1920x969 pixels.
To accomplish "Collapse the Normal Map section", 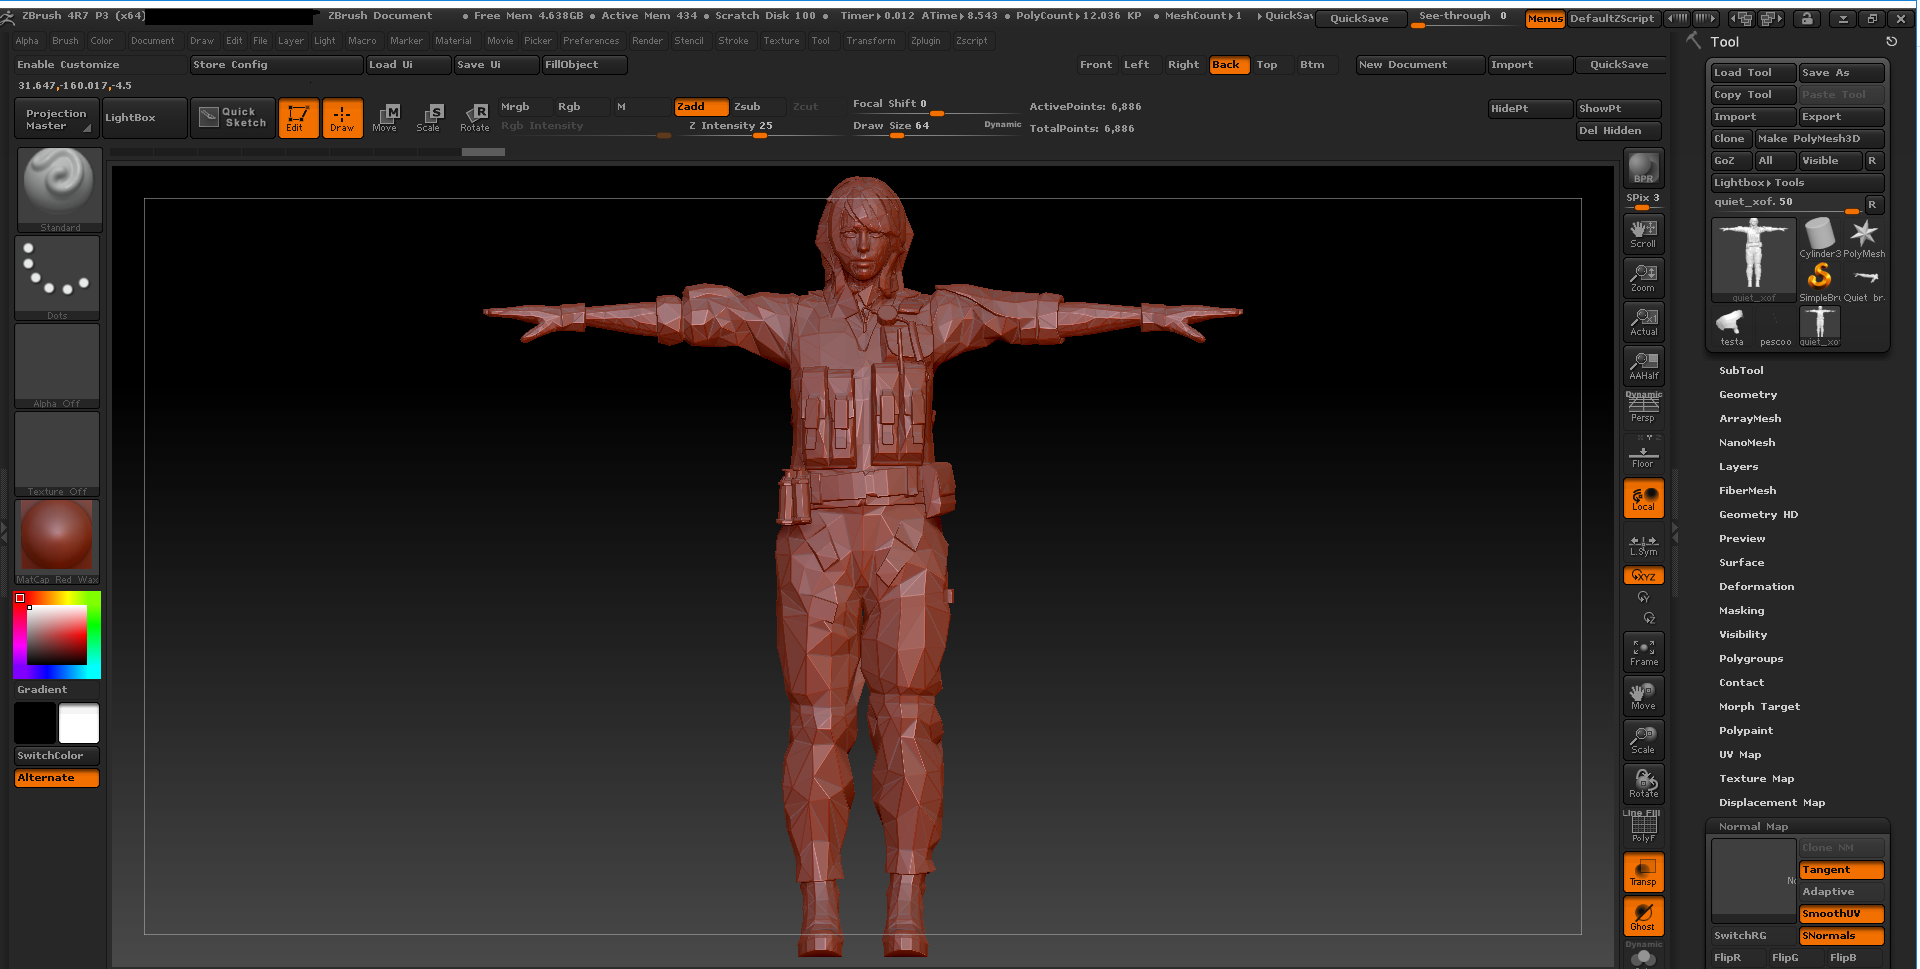I will tap(1753, 826).
